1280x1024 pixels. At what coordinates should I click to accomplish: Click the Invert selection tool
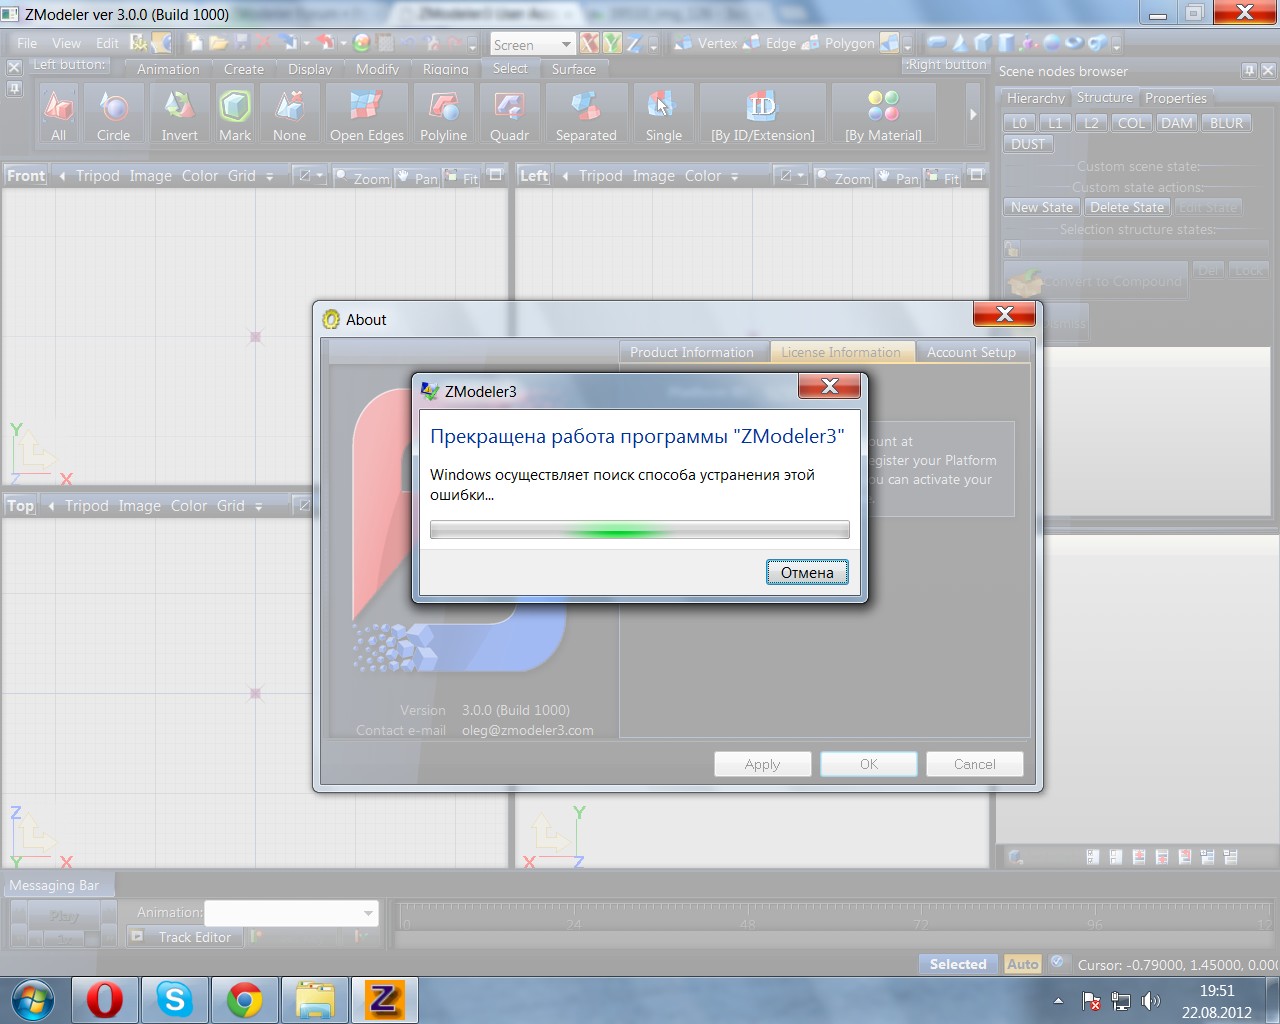tap(179, 115)
